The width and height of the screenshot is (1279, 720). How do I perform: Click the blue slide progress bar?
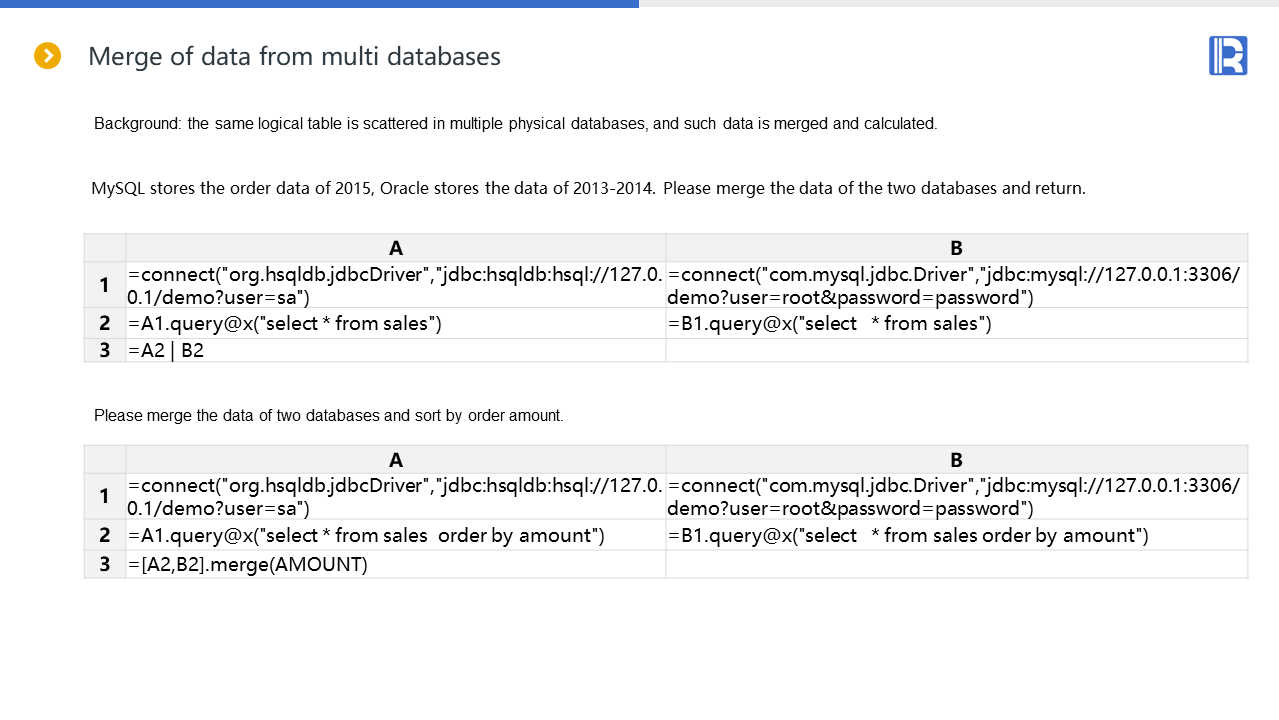tap(319, 4)
